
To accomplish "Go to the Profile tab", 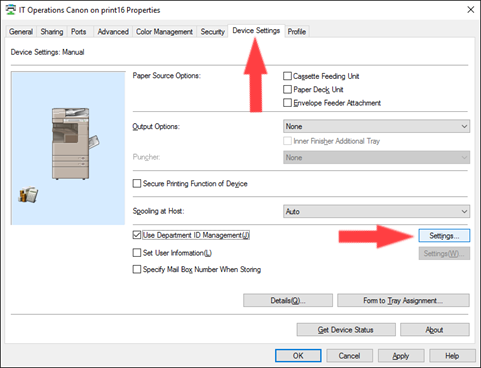I will [x=297, y=32].
